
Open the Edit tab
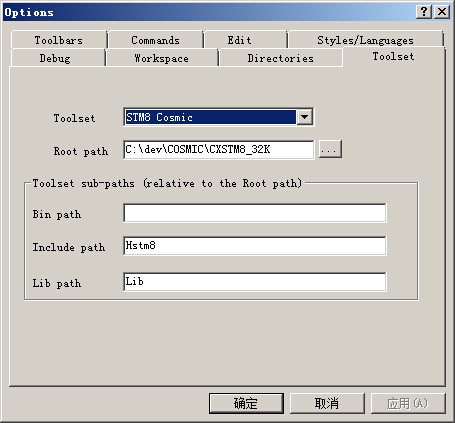click(239, 40)
